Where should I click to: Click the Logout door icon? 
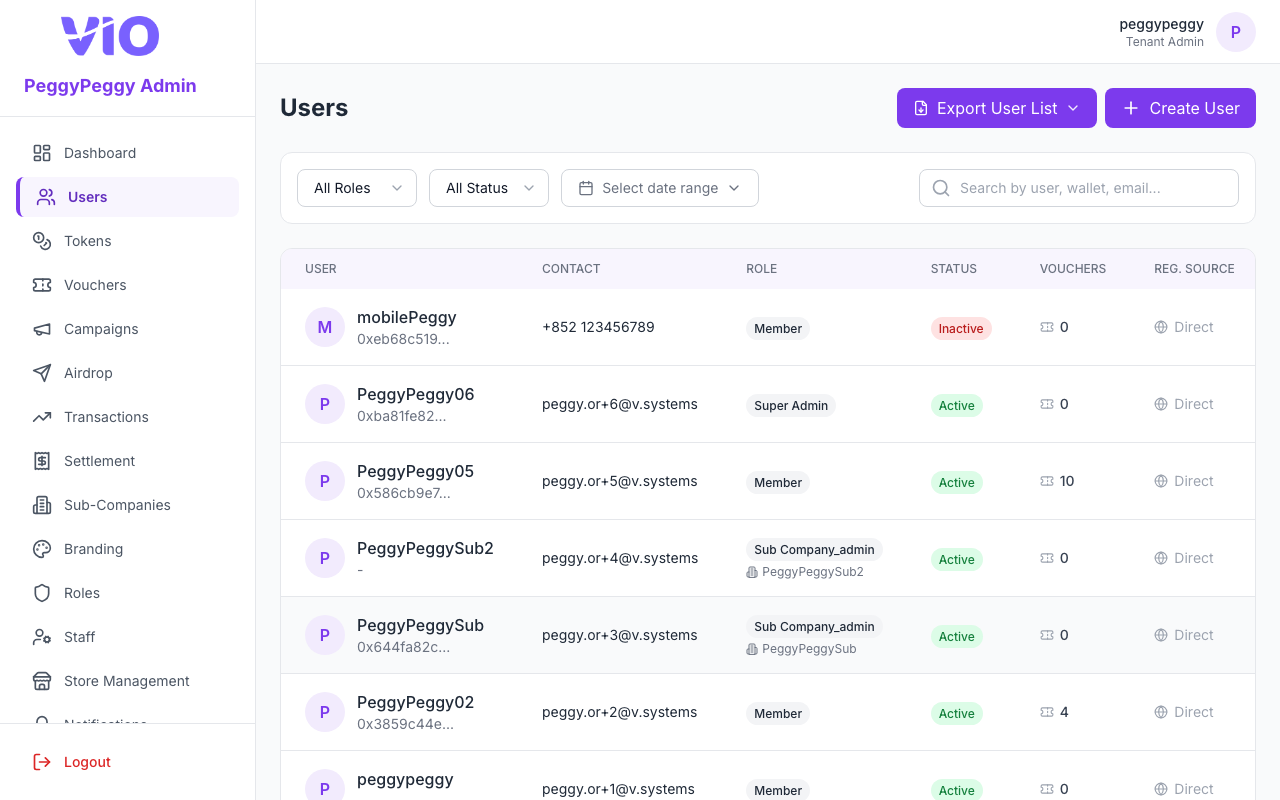click(42, 762)
